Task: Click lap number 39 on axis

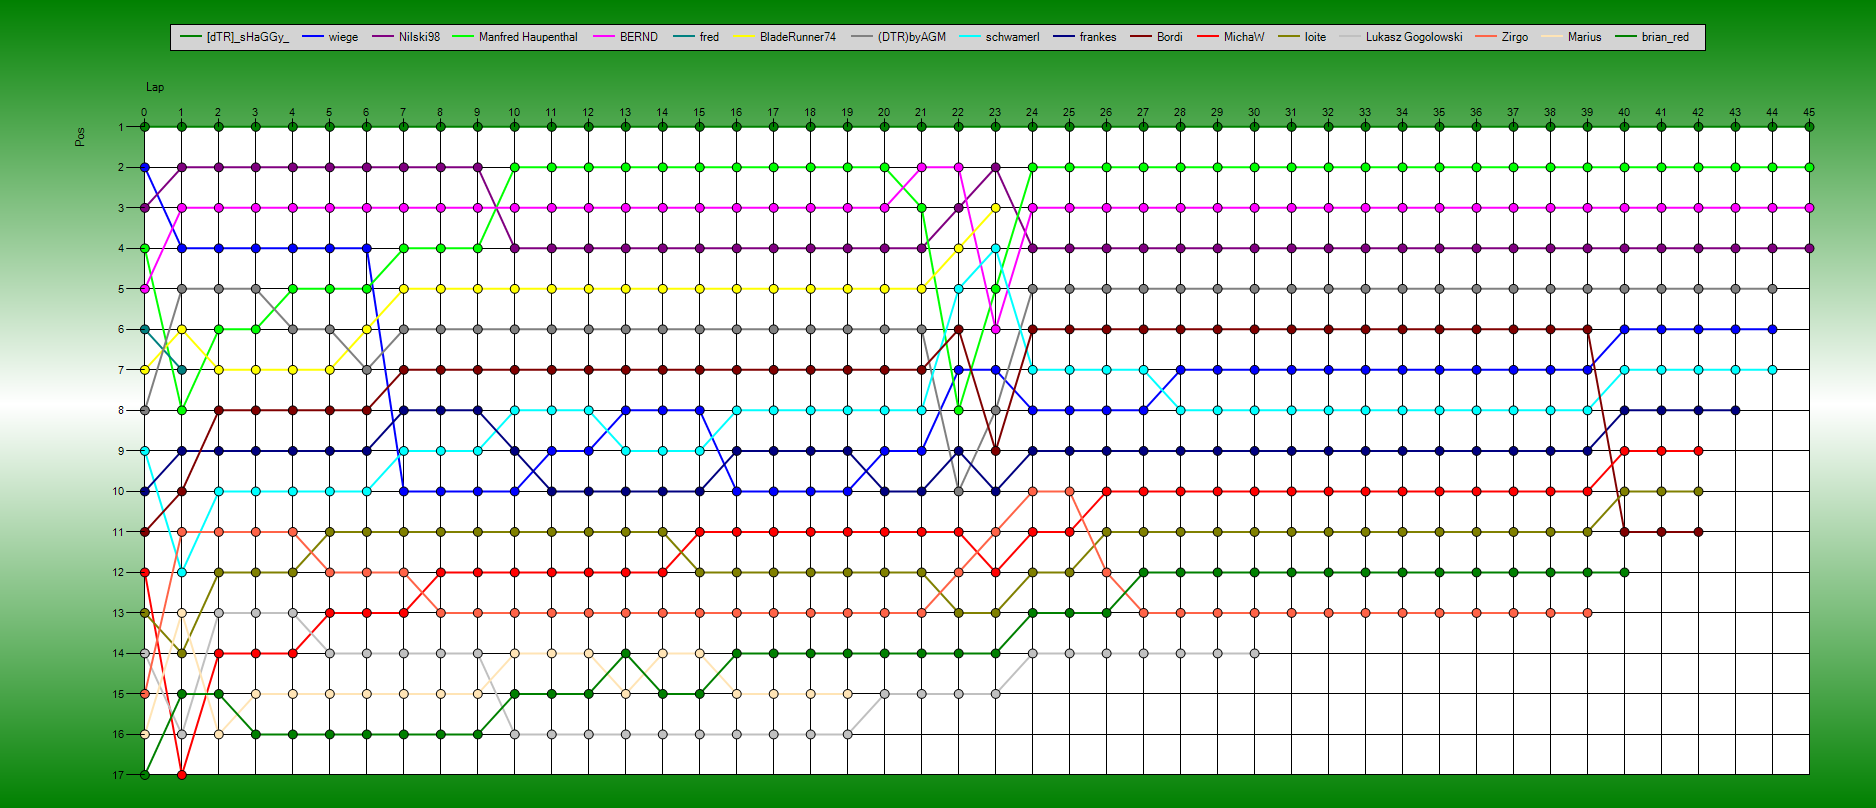Action: 1587,112
